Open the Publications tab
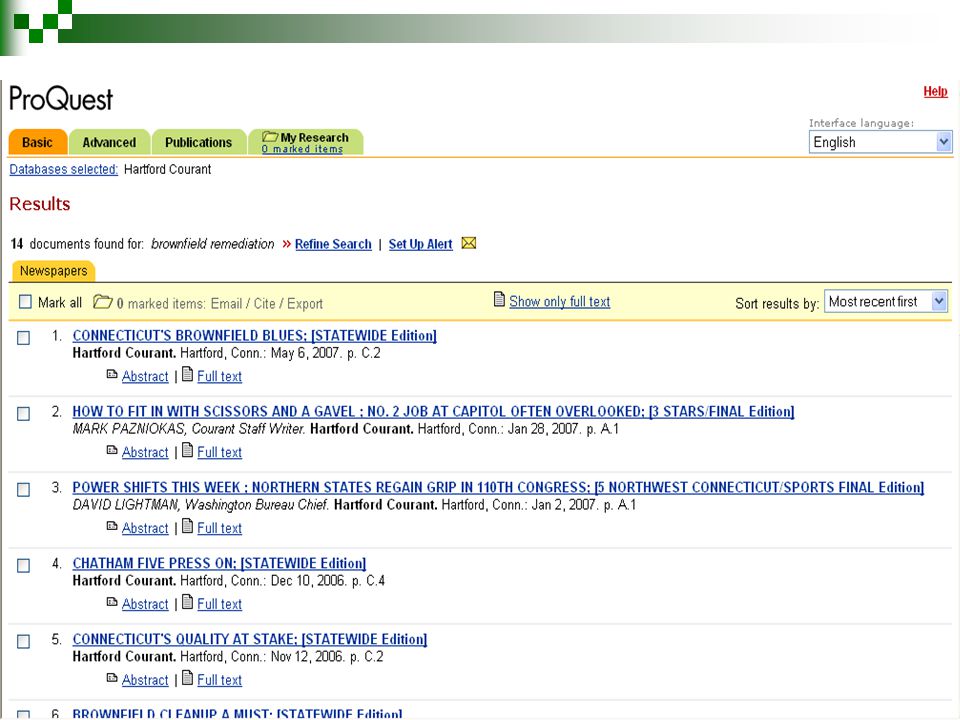The width and height of the screenshot is (960, 720). point(198,142)
